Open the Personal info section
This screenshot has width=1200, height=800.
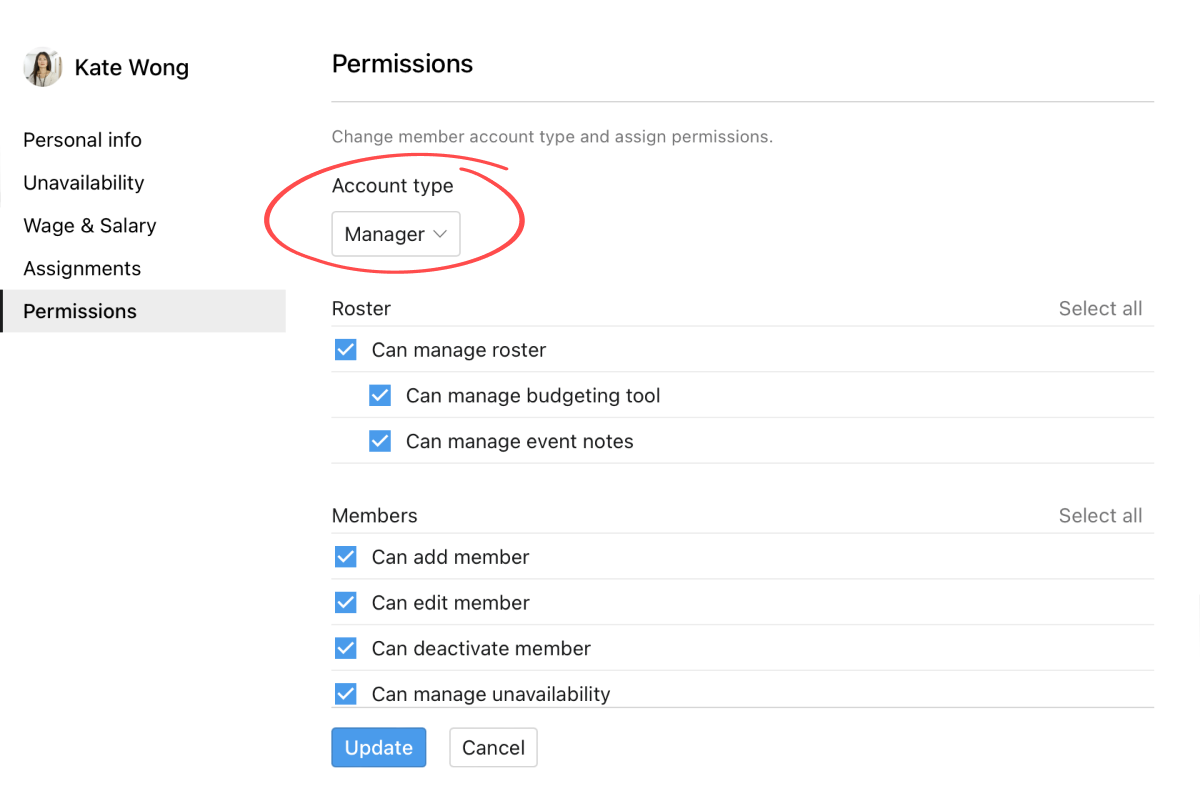click(x=82, y=139)
